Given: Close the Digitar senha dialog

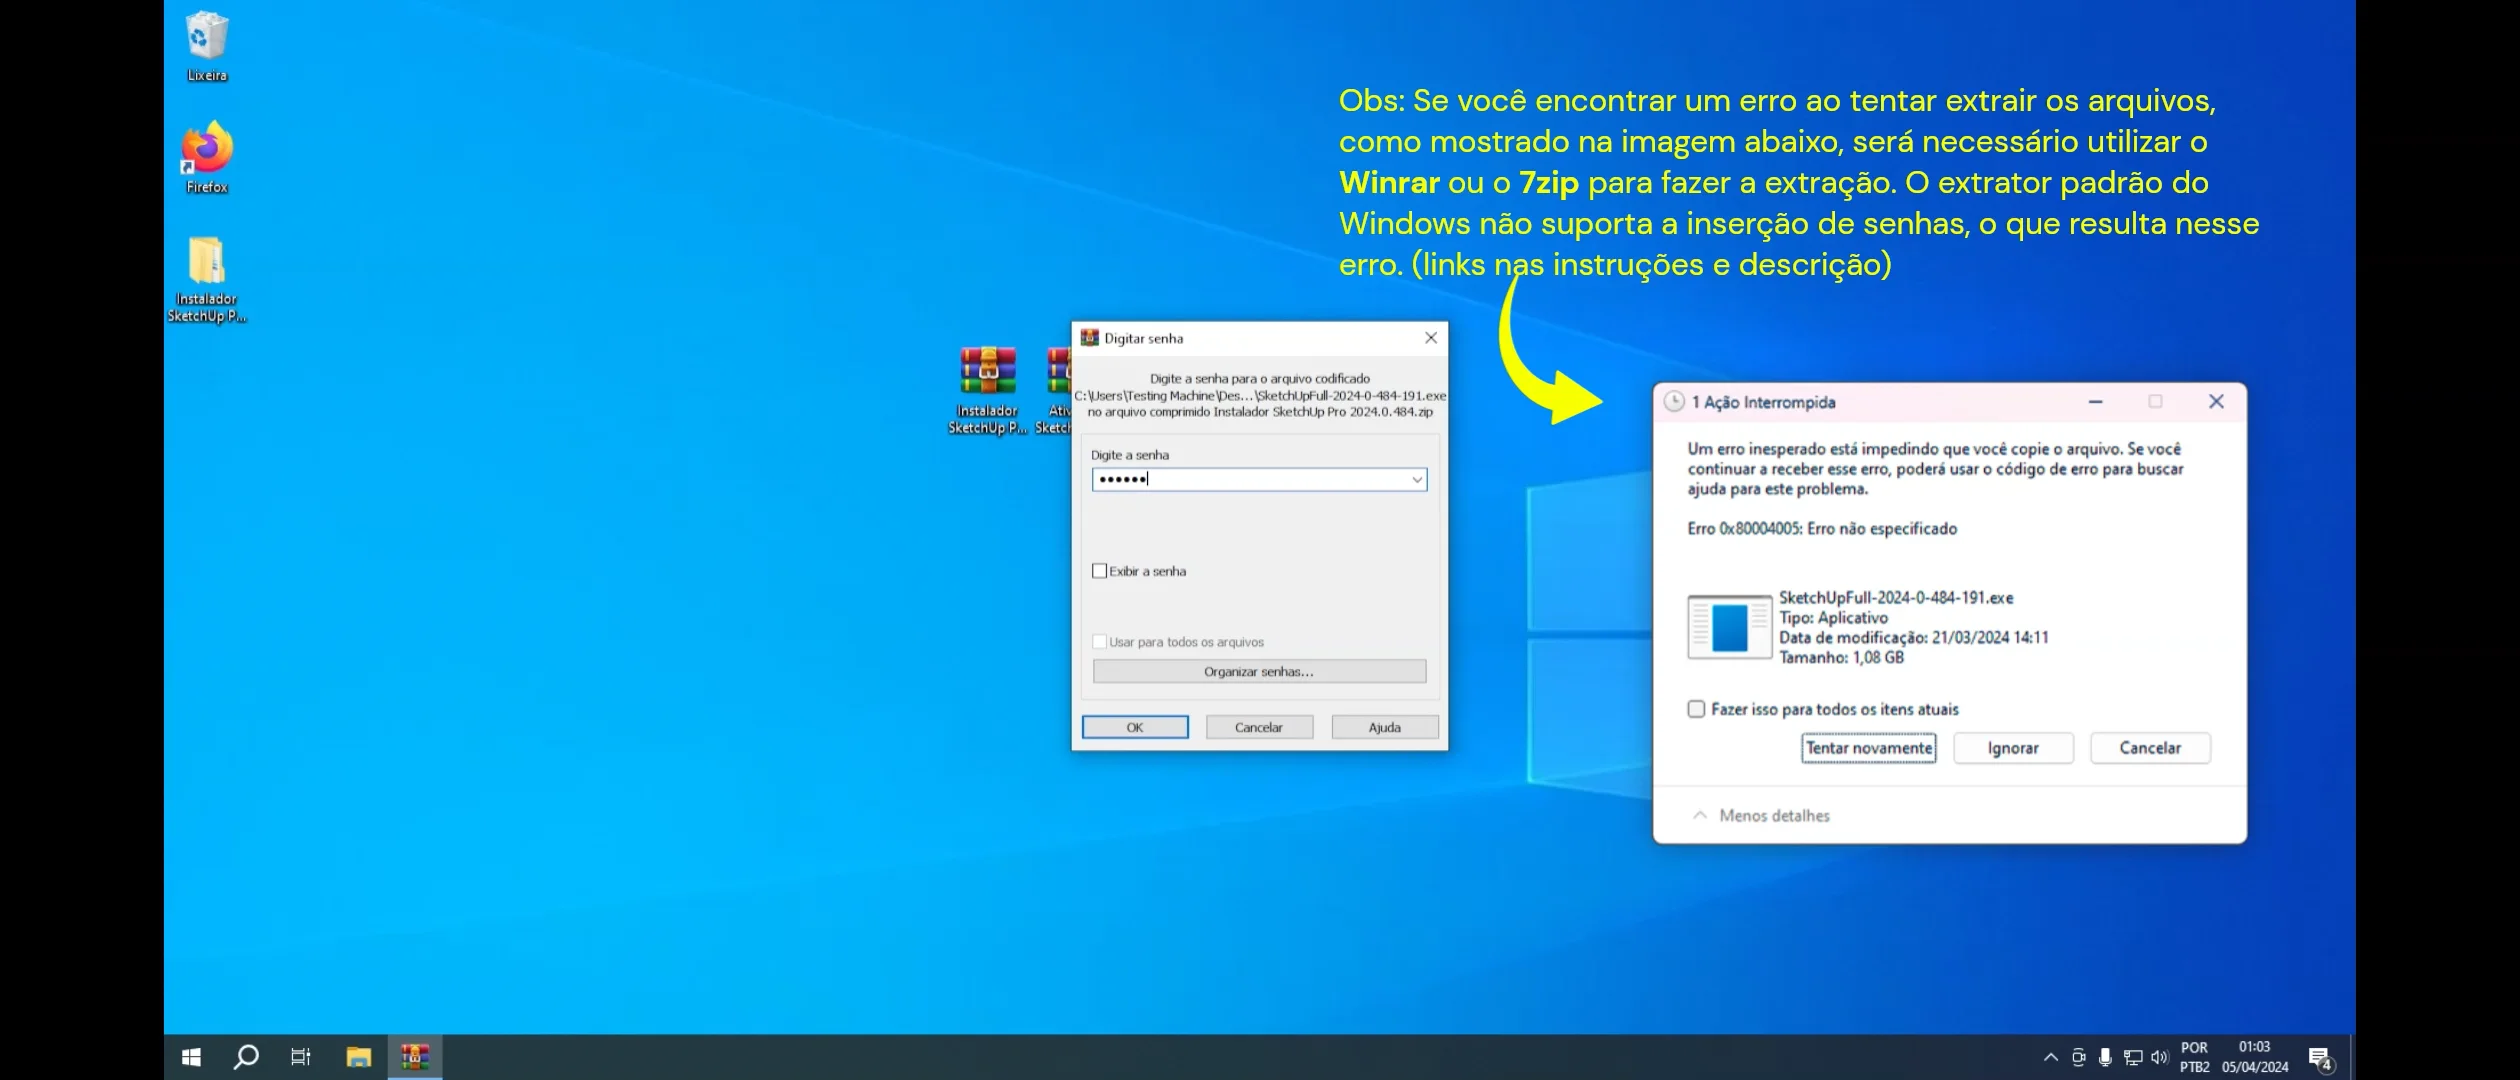Looking at the screenshot, I should [1431, 338].
